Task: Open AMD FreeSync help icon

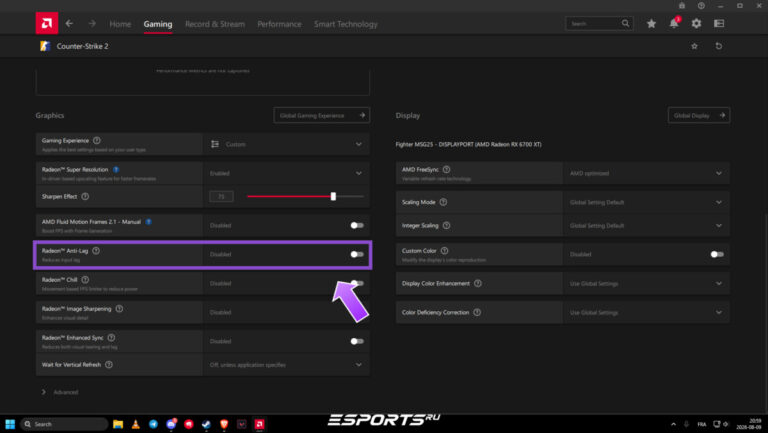Action: [x=446, y=169]
